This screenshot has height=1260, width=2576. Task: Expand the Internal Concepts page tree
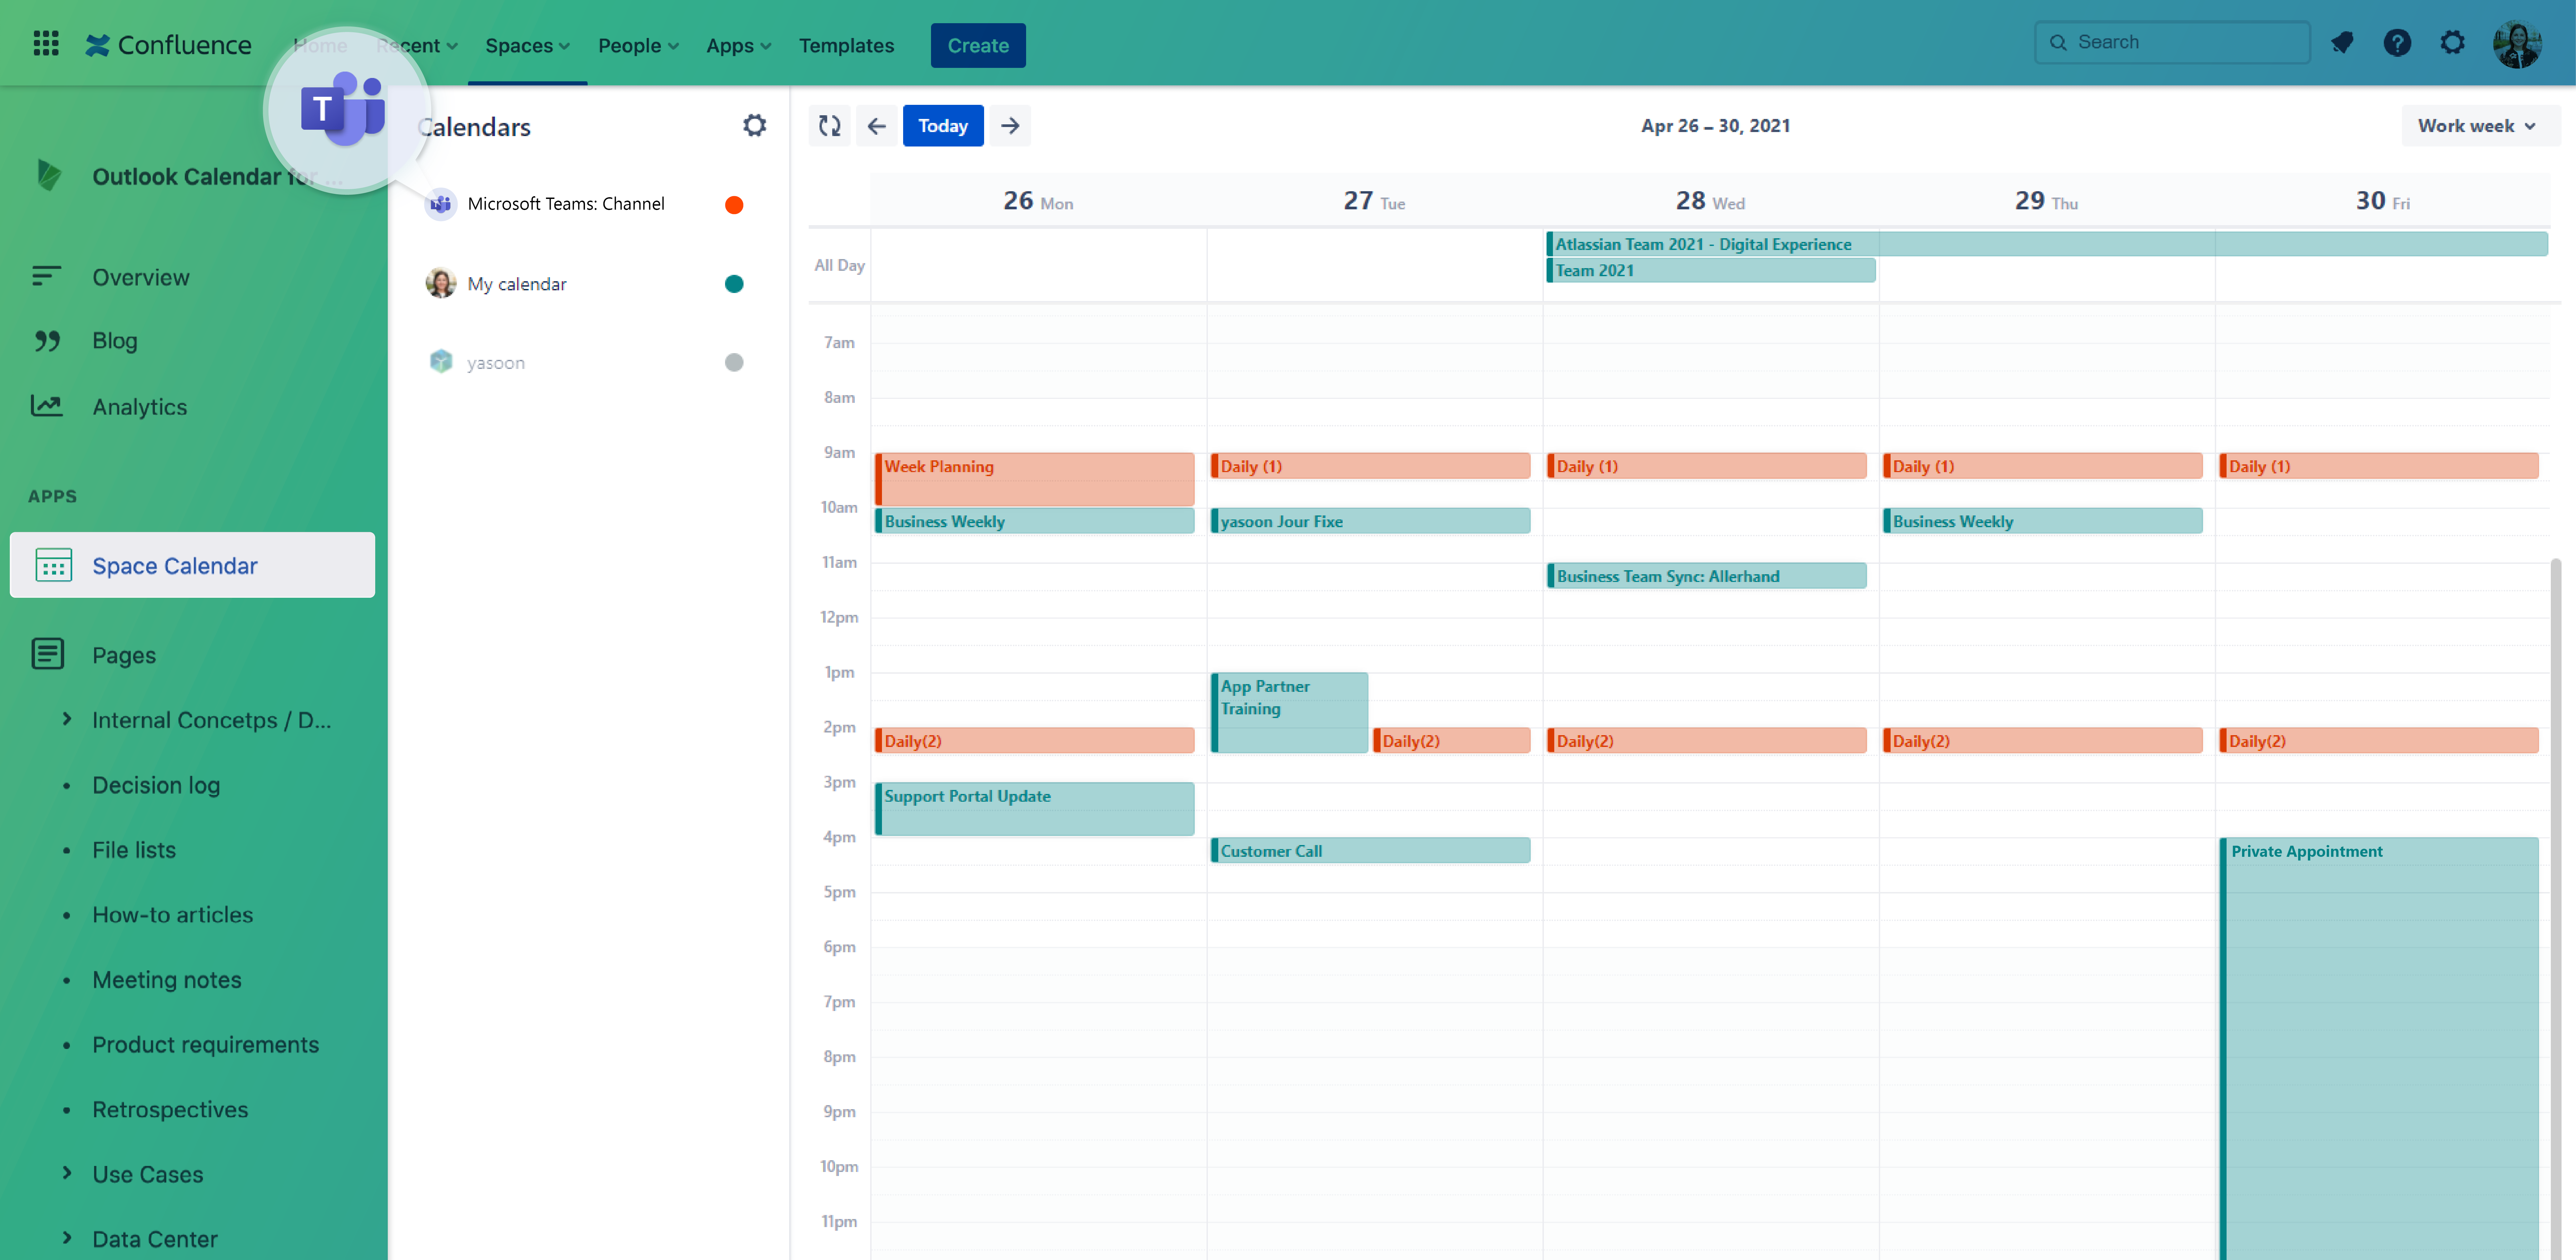click(x=67, y=719)
